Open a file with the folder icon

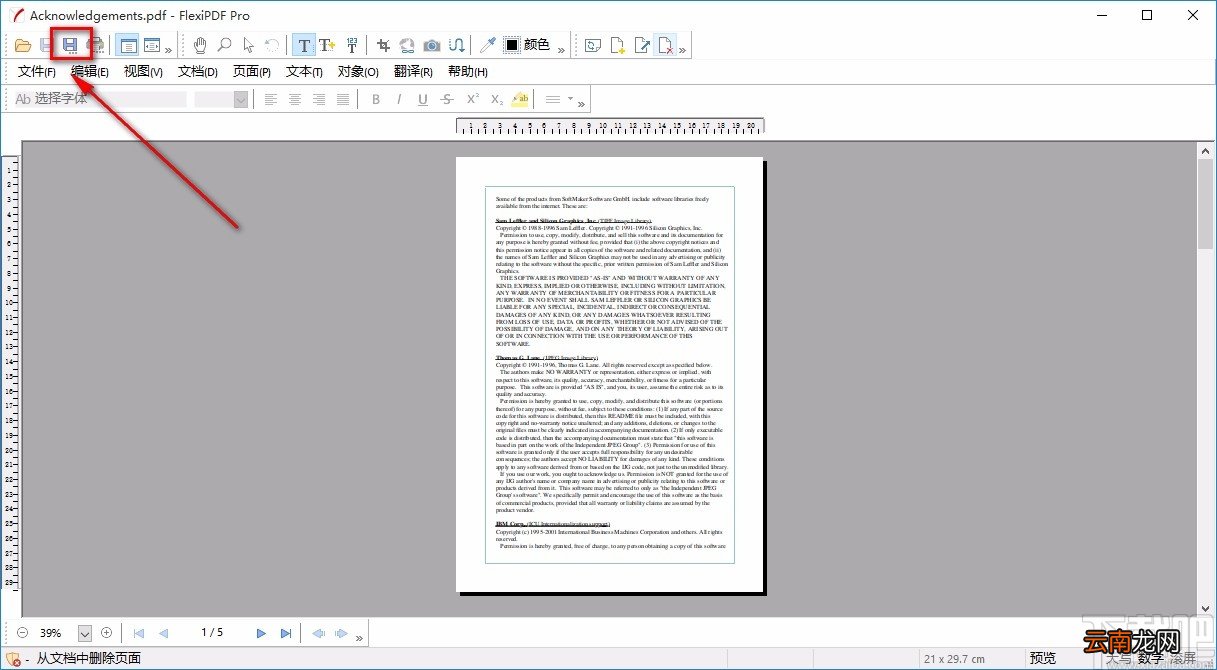coord(23,45)
